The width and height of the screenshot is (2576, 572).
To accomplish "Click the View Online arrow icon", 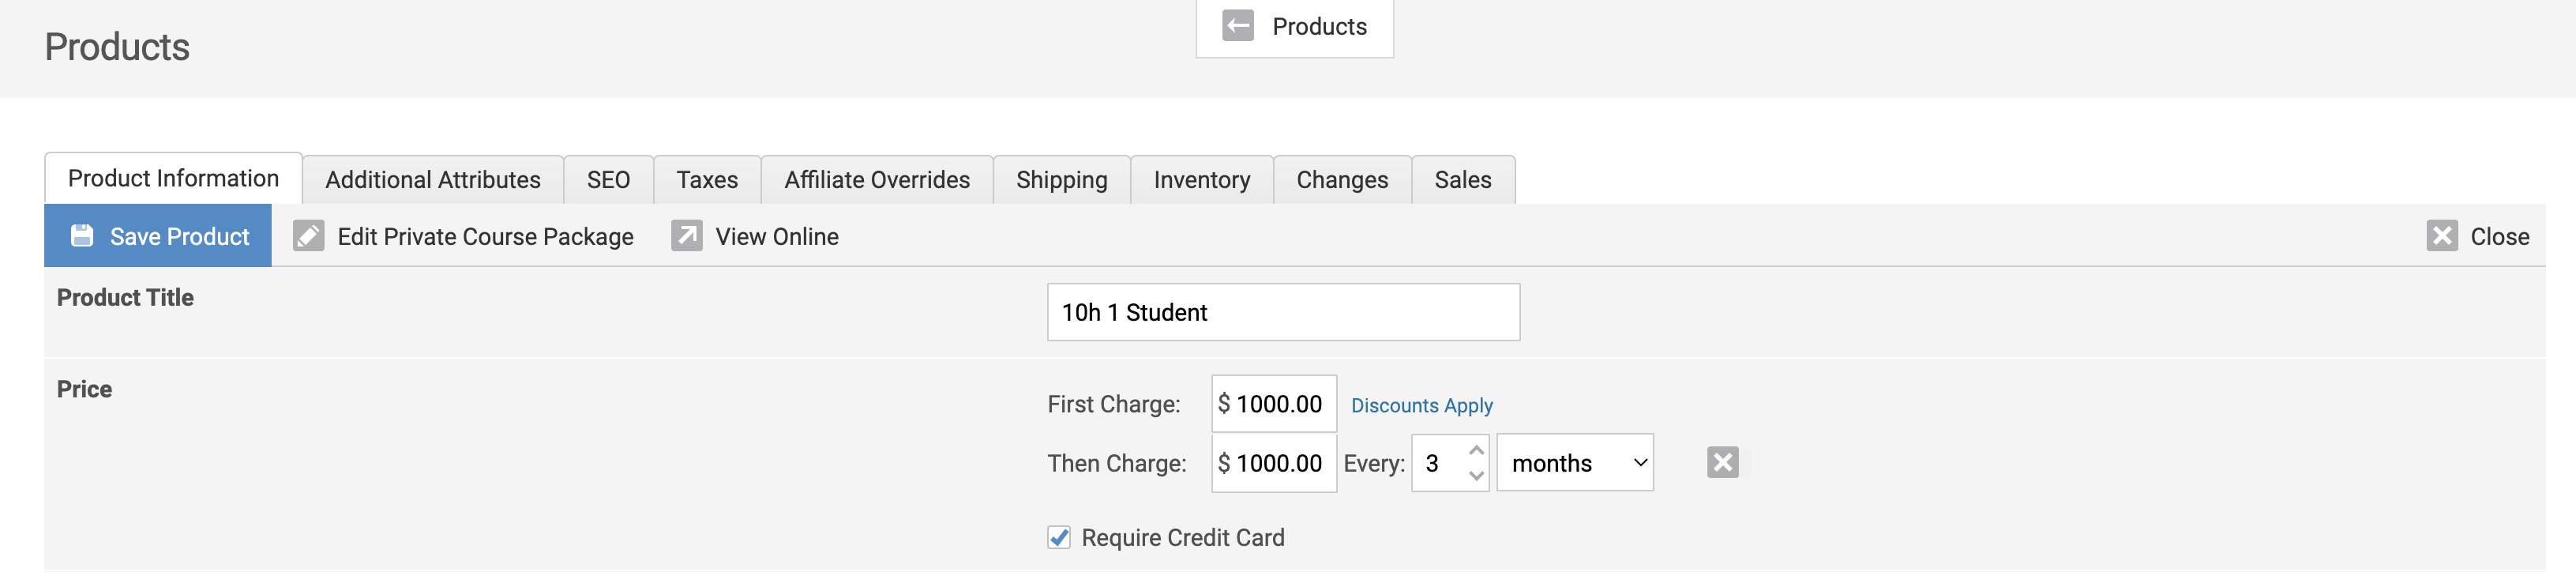I will pos(686,236).
